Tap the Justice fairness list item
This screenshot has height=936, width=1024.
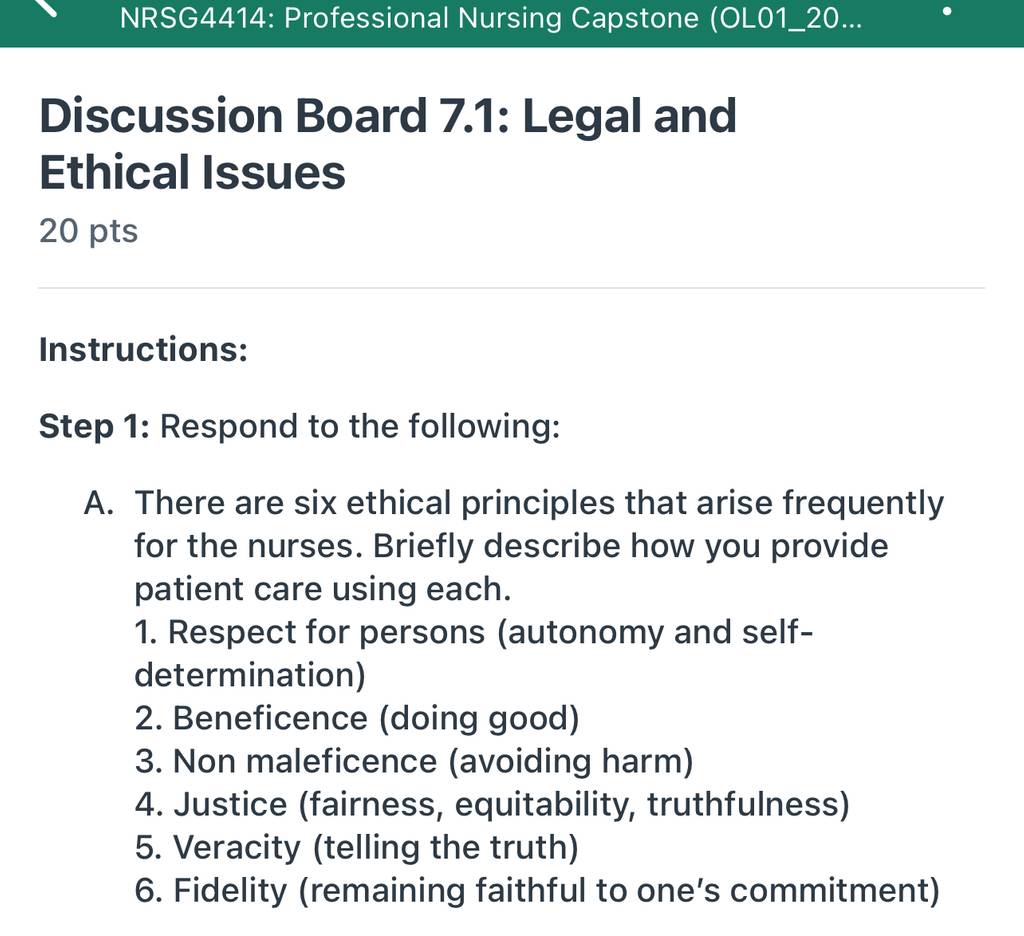[x=492, y=805]
